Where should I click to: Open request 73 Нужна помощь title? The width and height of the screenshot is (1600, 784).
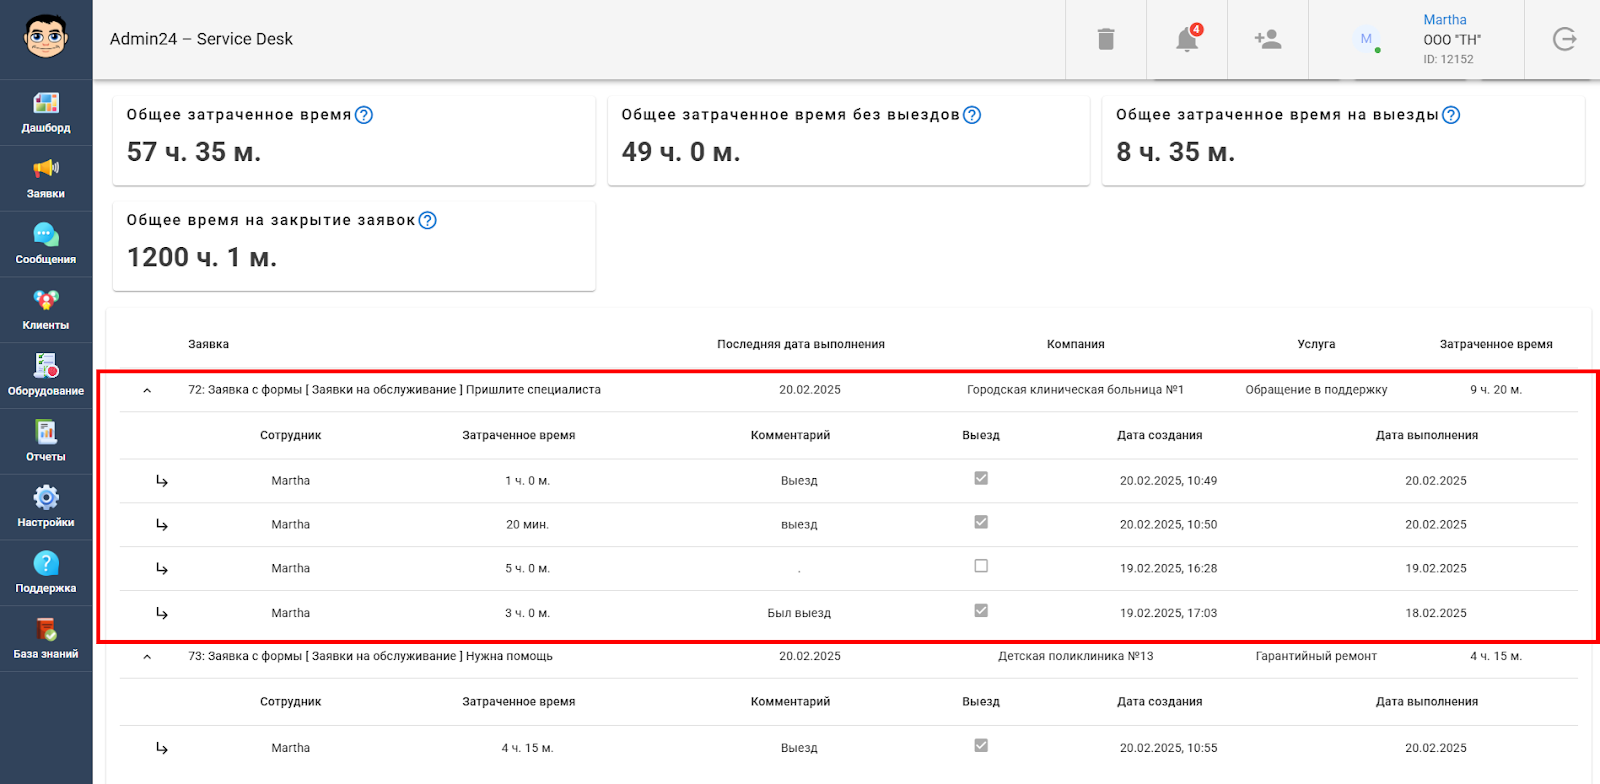[370, 656]
